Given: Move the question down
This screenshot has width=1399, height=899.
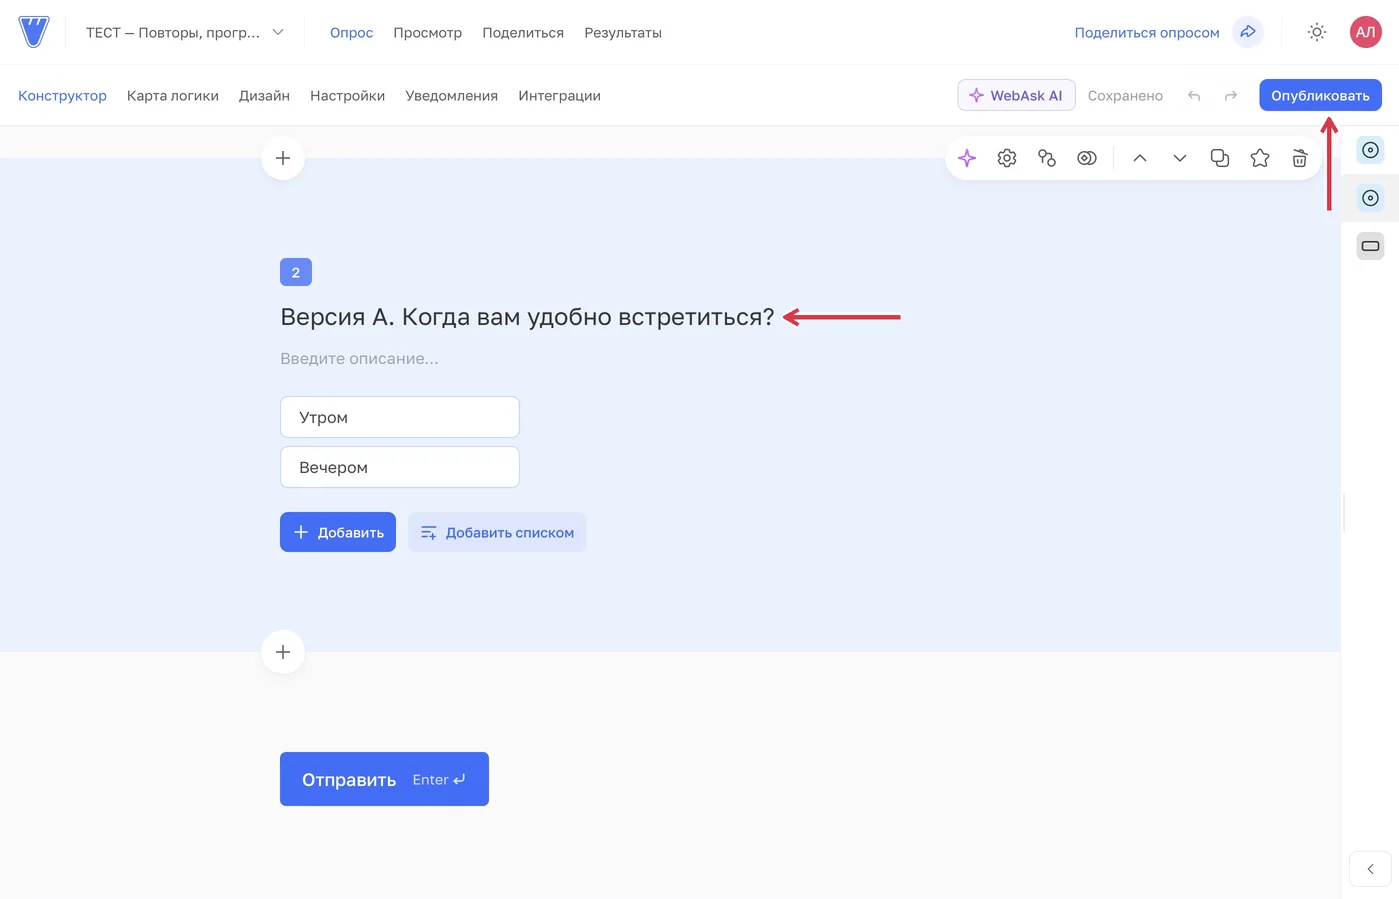Looking at the screenshot, I should [1180, 158].
